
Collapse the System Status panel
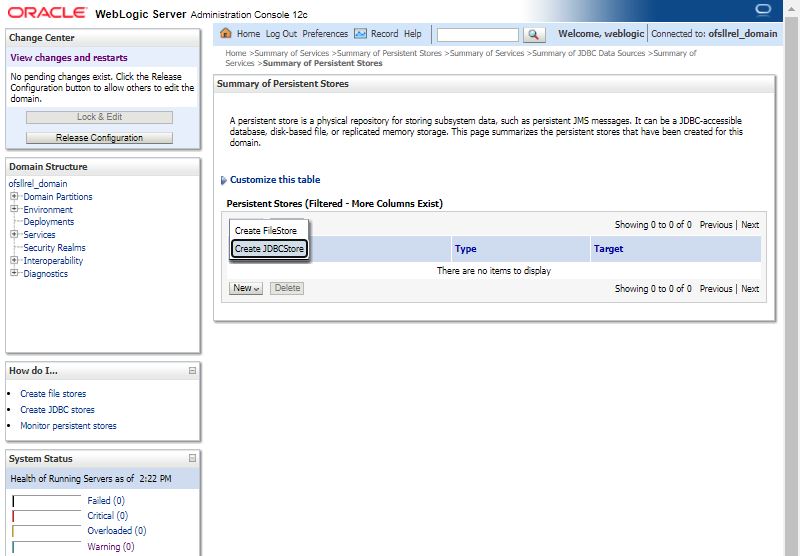[192, 459]
